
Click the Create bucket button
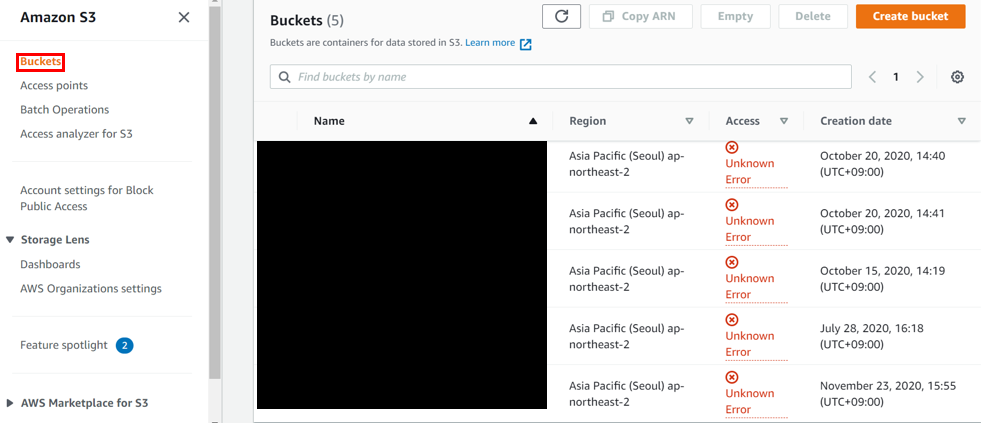coord(910,16)
